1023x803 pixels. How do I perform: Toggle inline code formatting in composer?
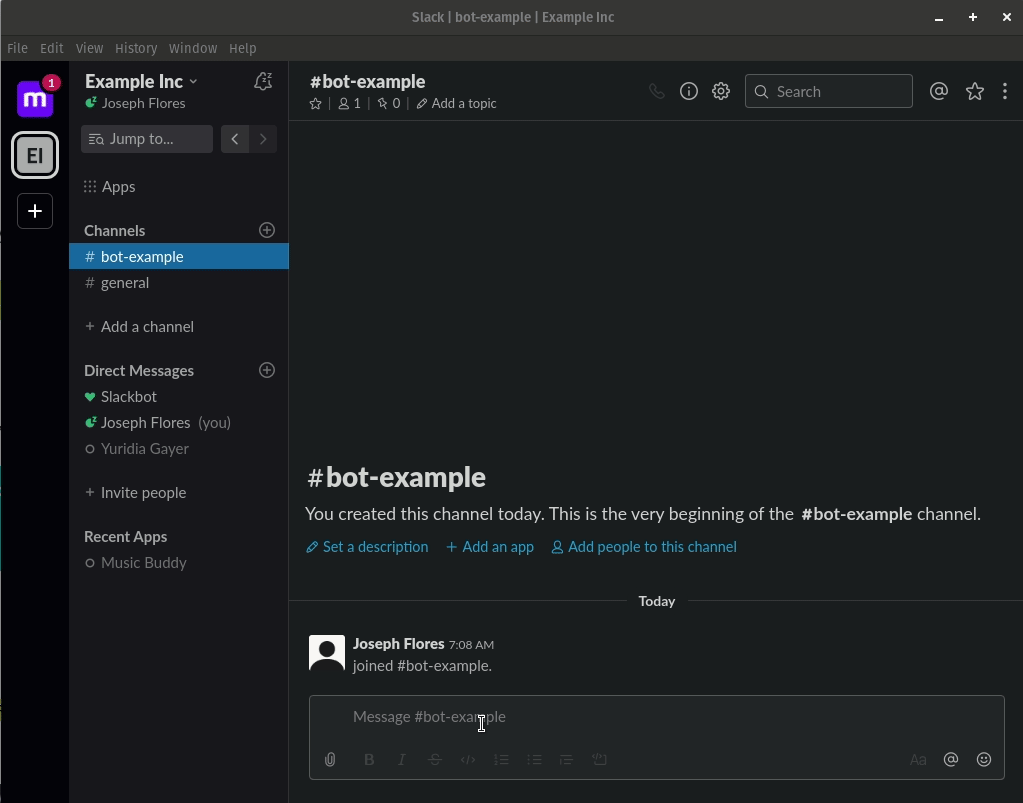(468, 759)
